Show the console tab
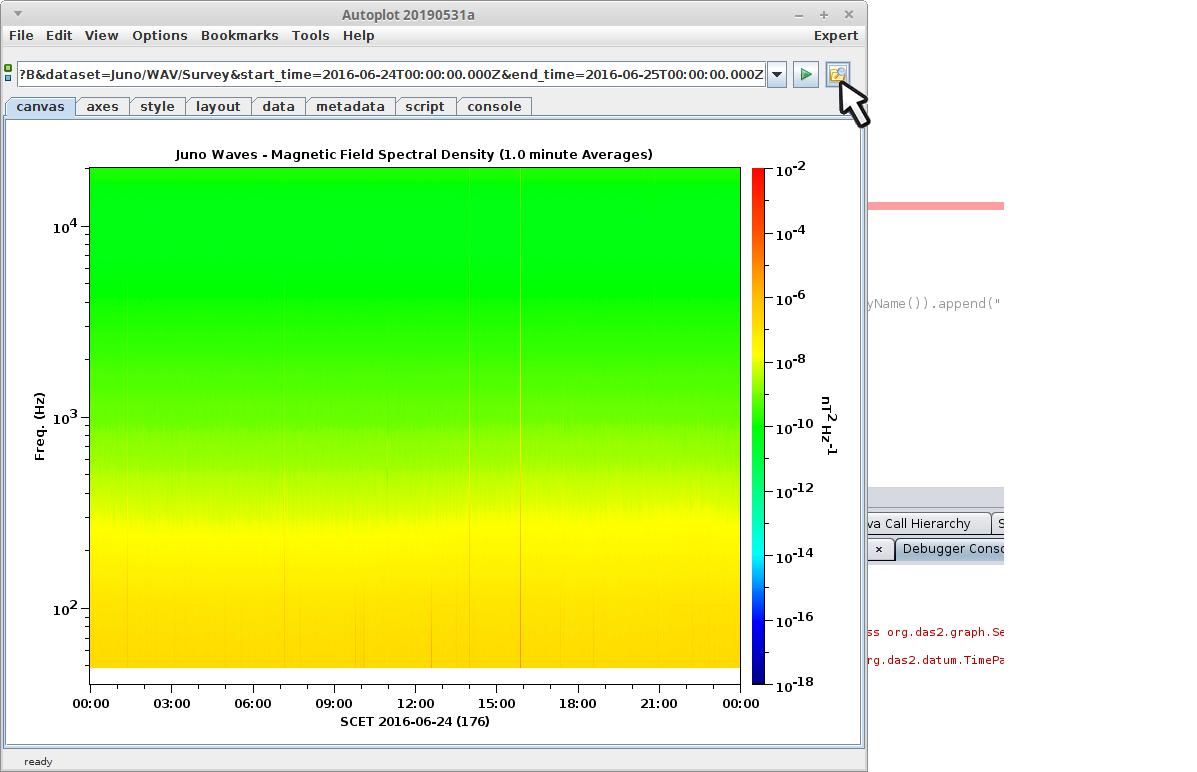 (494, 107)
